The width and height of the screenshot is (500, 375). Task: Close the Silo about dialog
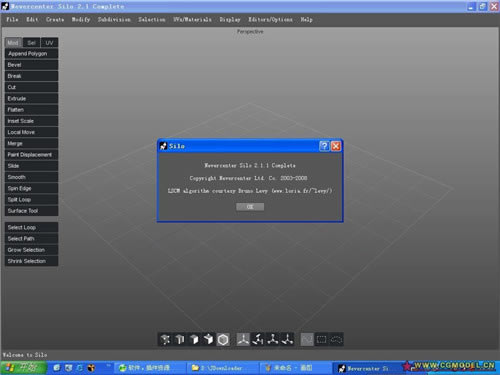click(336, 146)
